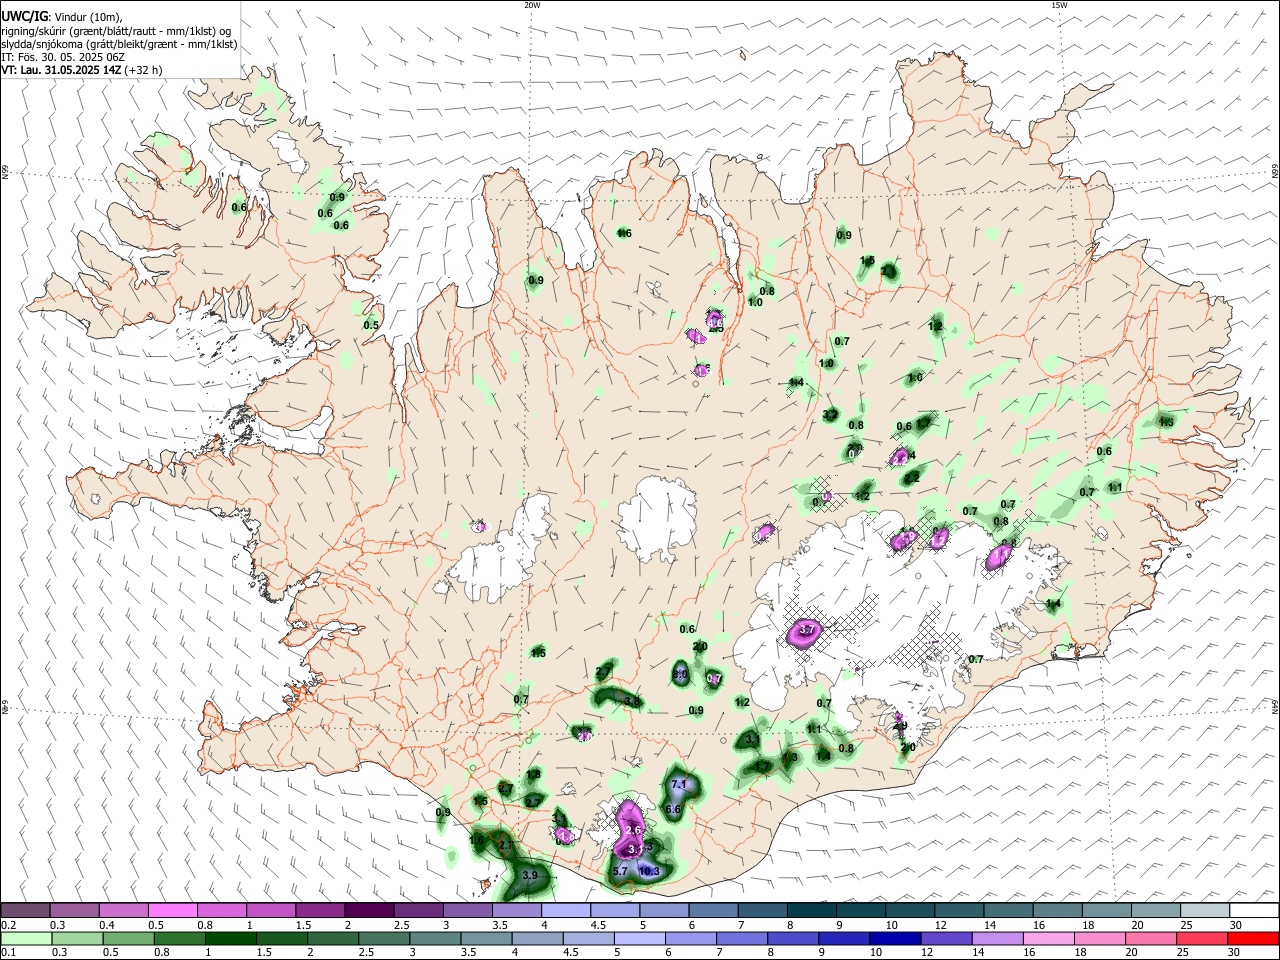Image resolution: width=1280 pixels, height=960 pixels.
Task: Click the 5.7 precipitation value near south coast
Action: [x=619, y=871]
